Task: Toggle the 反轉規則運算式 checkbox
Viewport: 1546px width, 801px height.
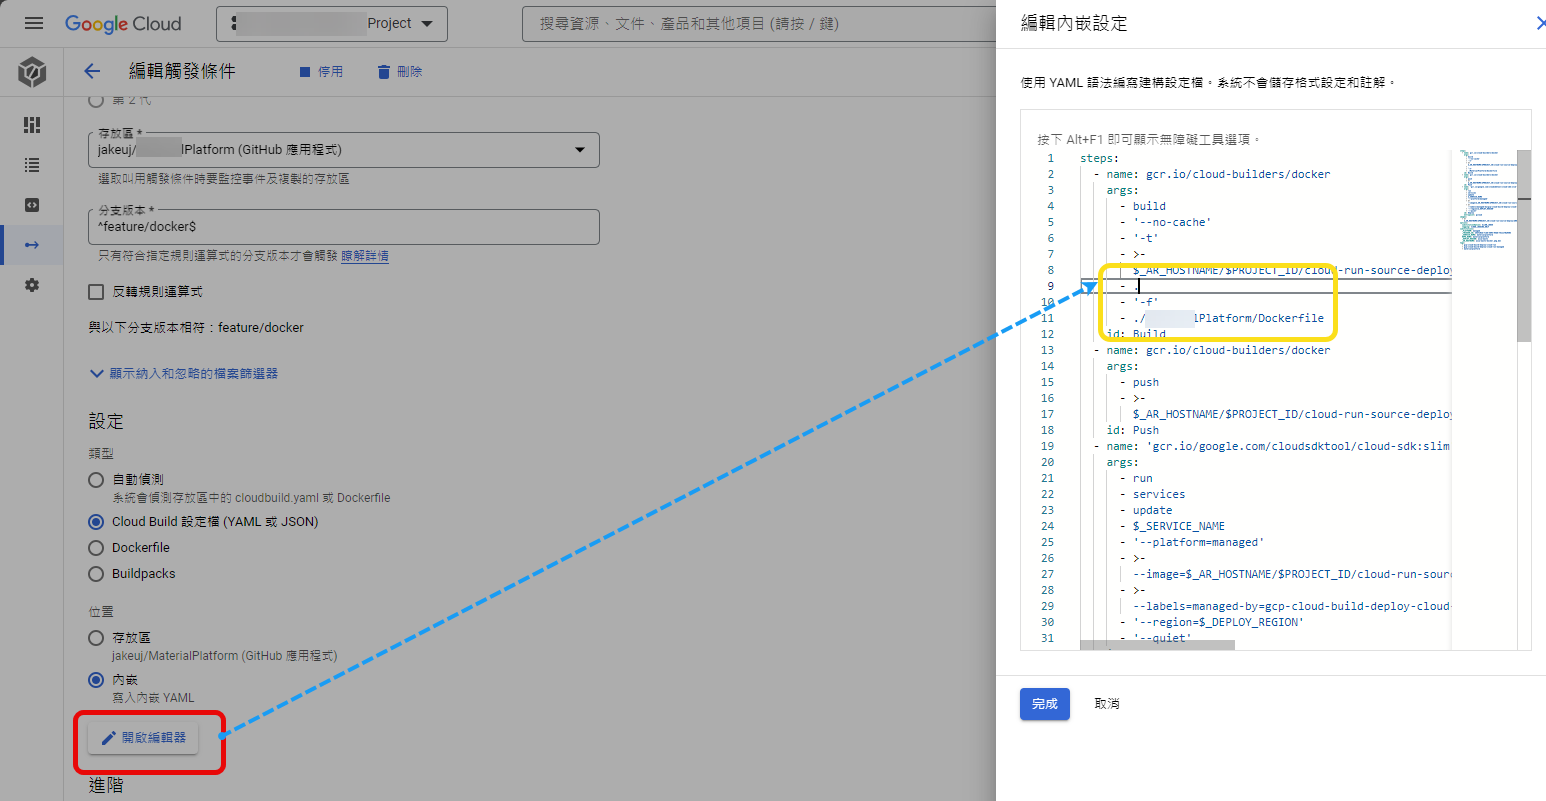Action: click(x=96, y=292)
